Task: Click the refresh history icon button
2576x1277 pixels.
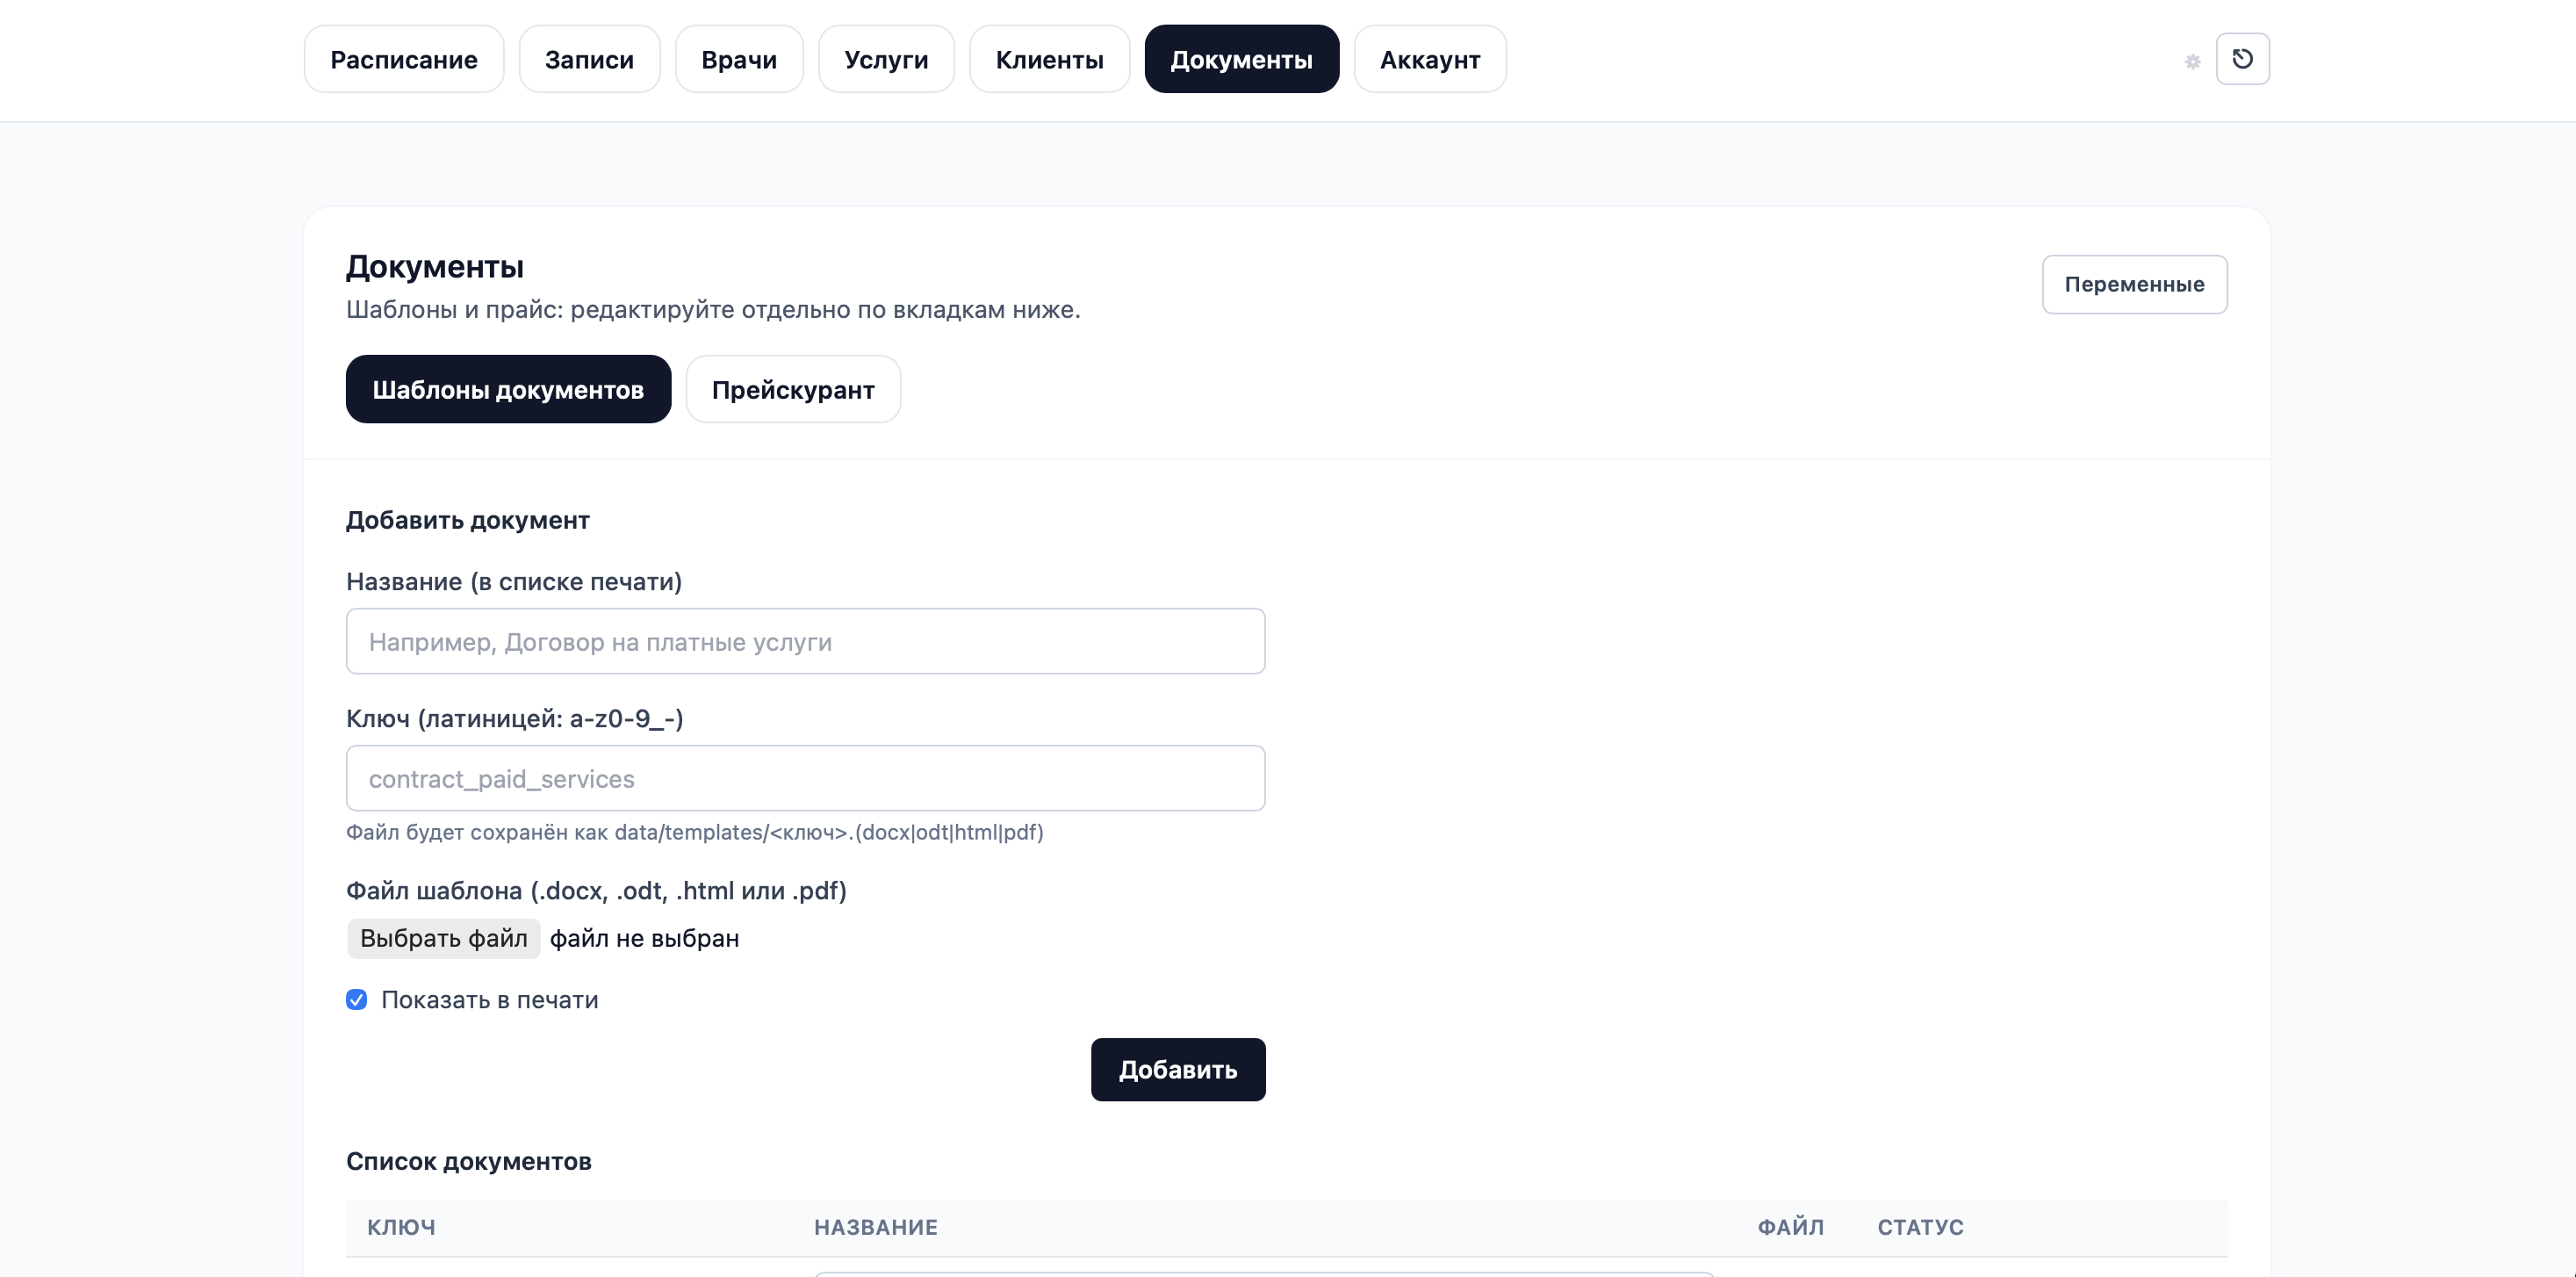Action: tap(2244, 59)
